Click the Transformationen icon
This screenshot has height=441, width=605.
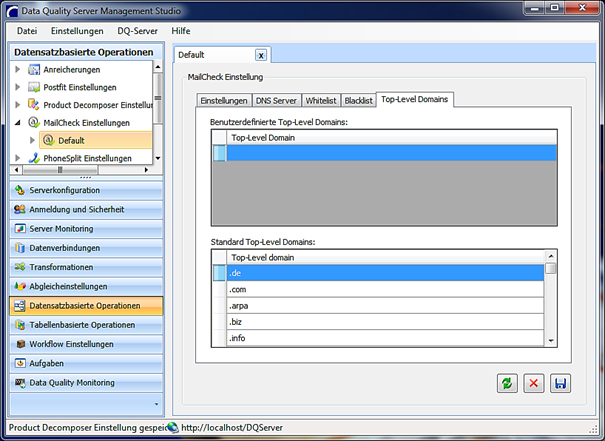20,267
